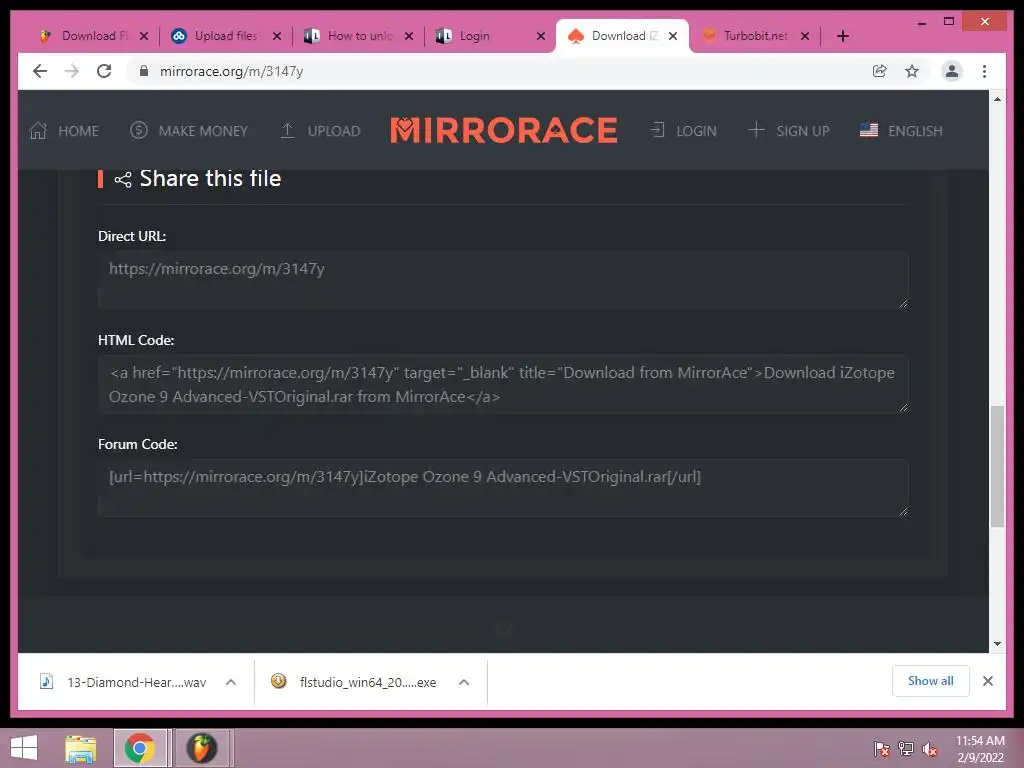Click the US flag icon
1024x768 pixels.
(x=869, y=130)
